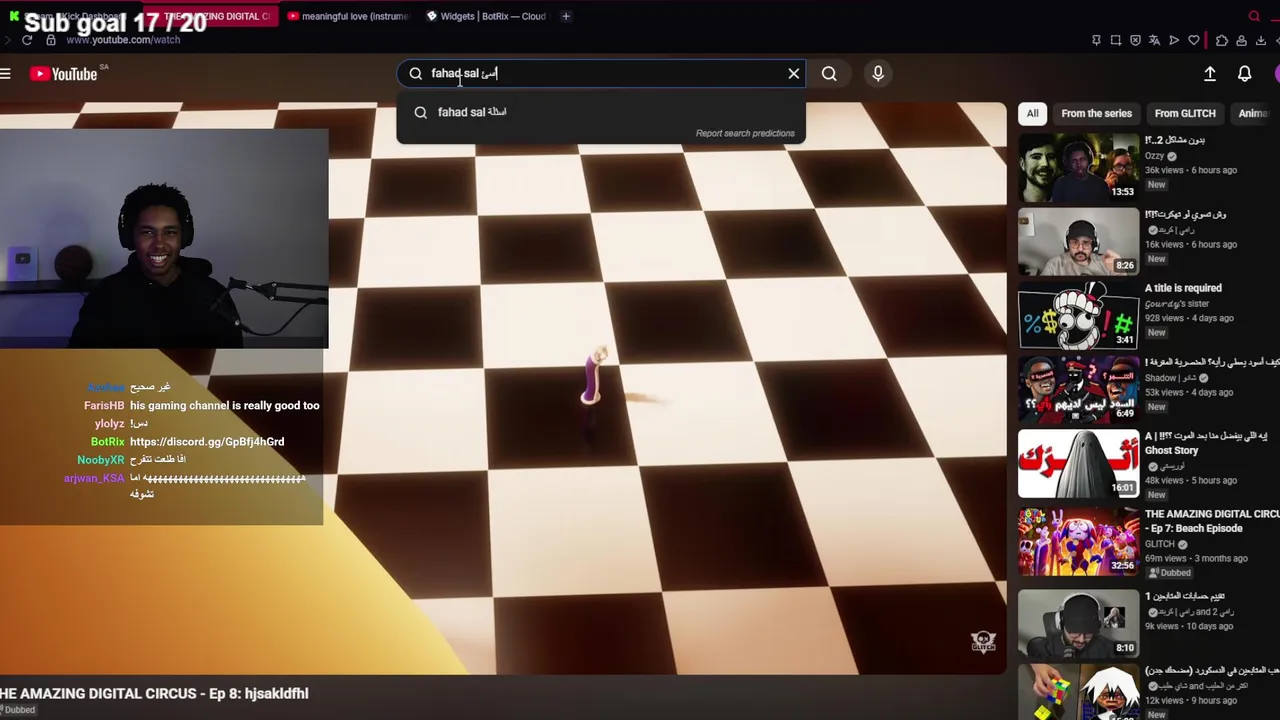The height and width of the screenshot is (720, 1280).
Task: Switch to THE AMAZING DIGITAL CIRCUS tab
Action: point(210,16)
